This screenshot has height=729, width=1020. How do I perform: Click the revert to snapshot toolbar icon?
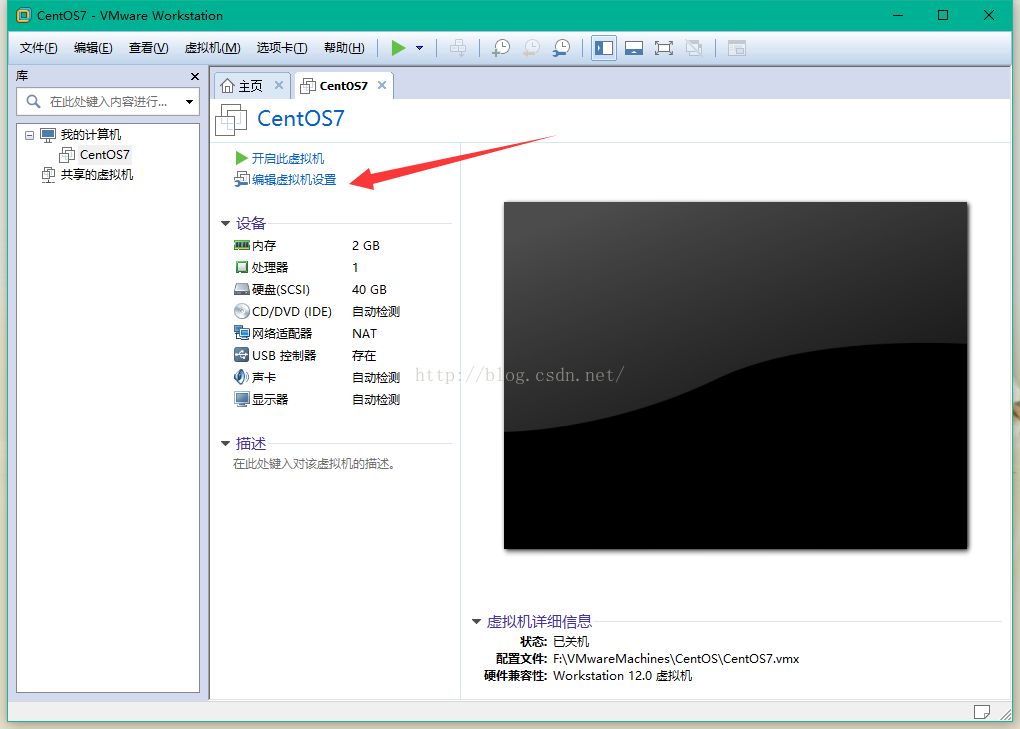531,47
